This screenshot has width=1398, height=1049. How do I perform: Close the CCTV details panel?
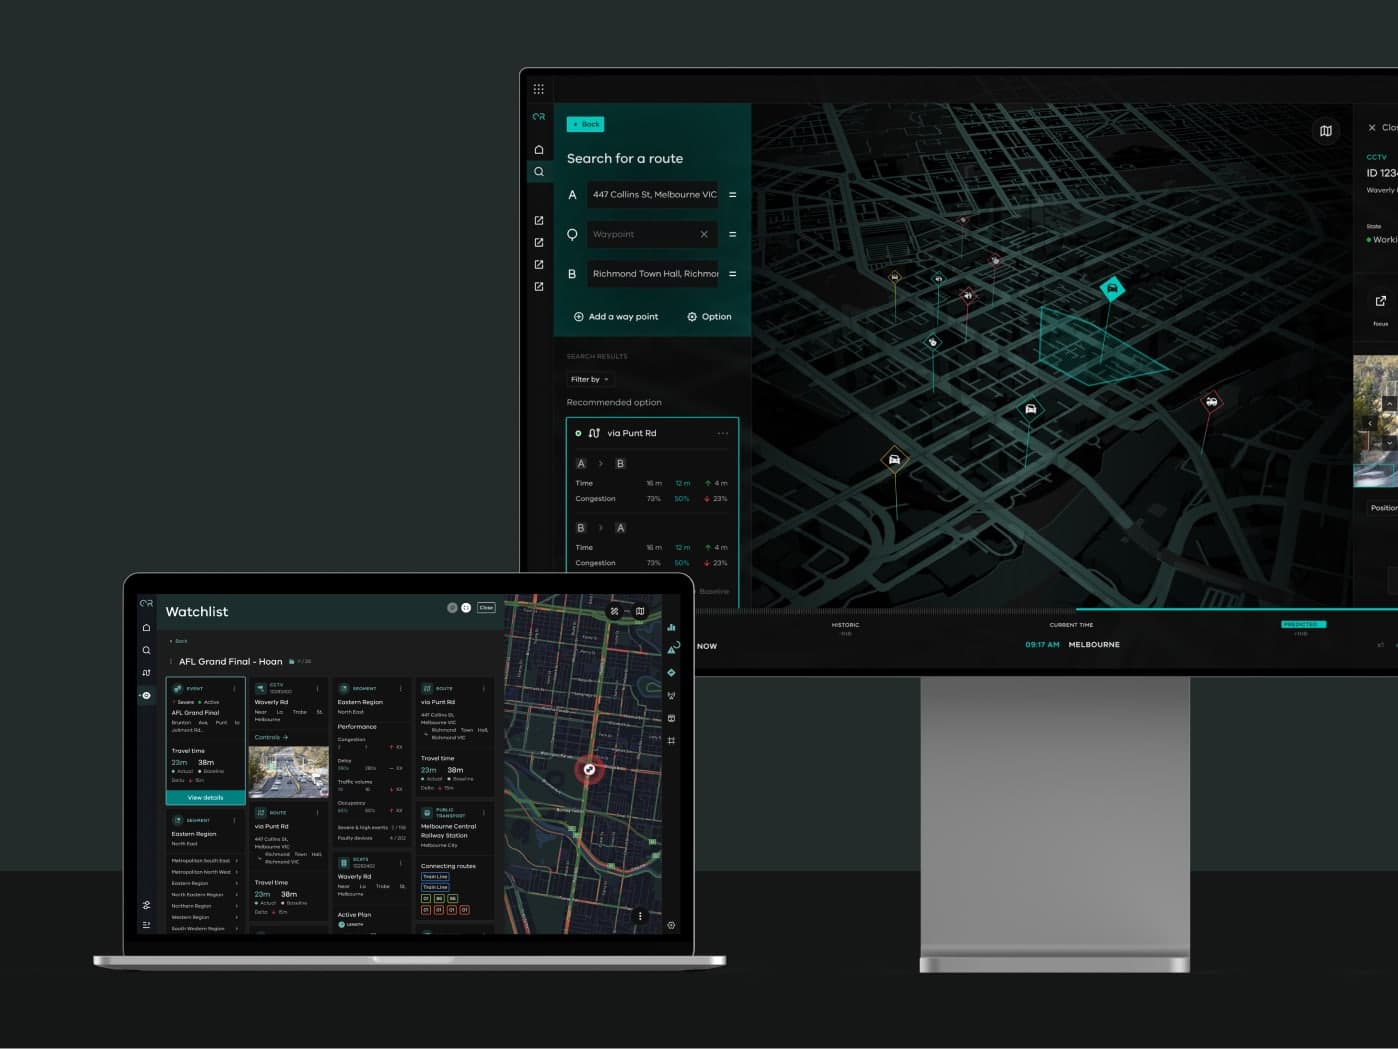[x=1372, y=128]
